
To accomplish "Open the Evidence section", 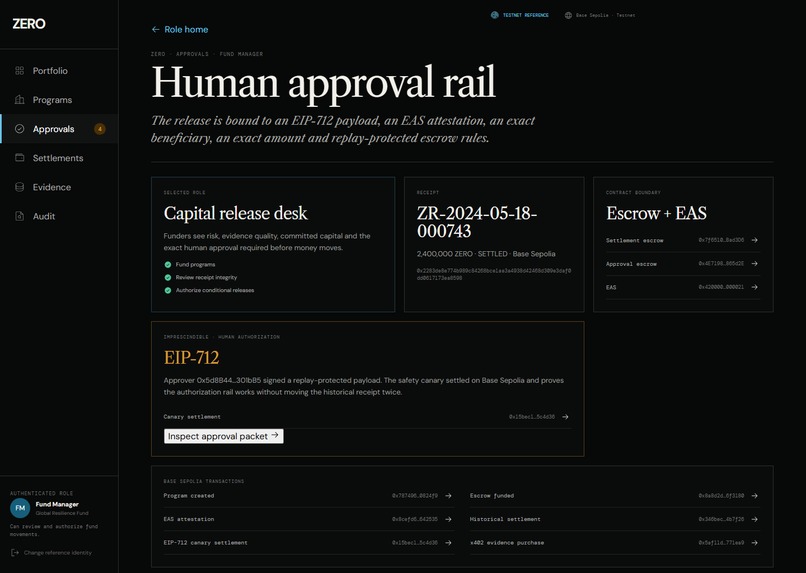I will (59, 187).
